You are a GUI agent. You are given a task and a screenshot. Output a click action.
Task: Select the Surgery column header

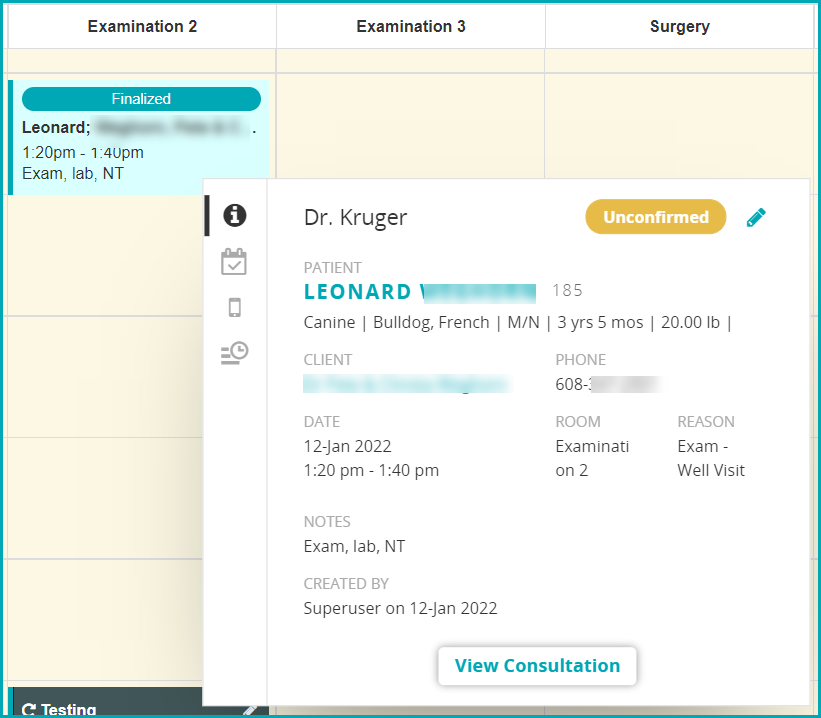[x=679, y=27]
